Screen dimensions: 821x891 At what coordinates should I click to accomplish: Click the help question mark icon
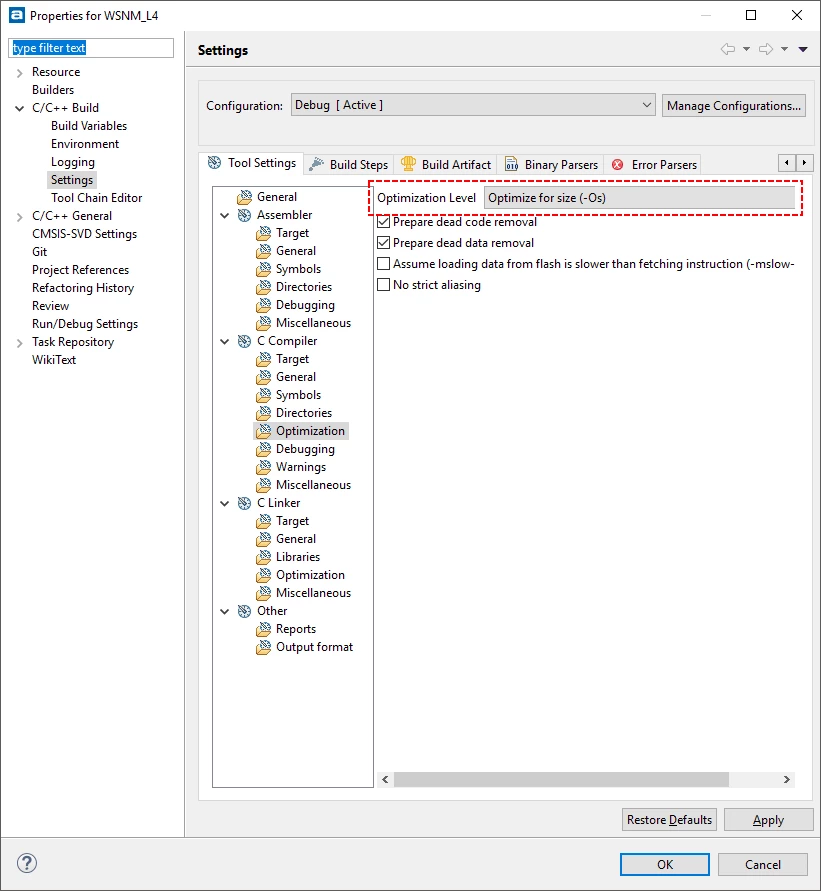click(27, 864)
